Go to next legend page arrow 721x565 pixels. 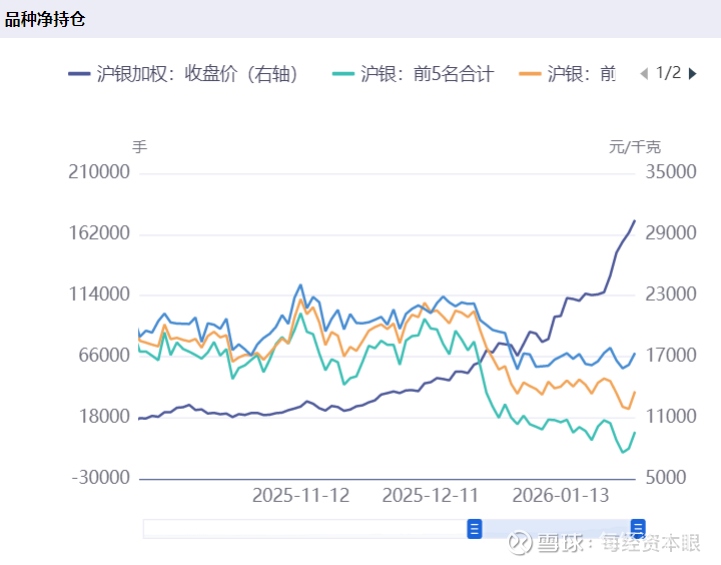coord(693,73)
